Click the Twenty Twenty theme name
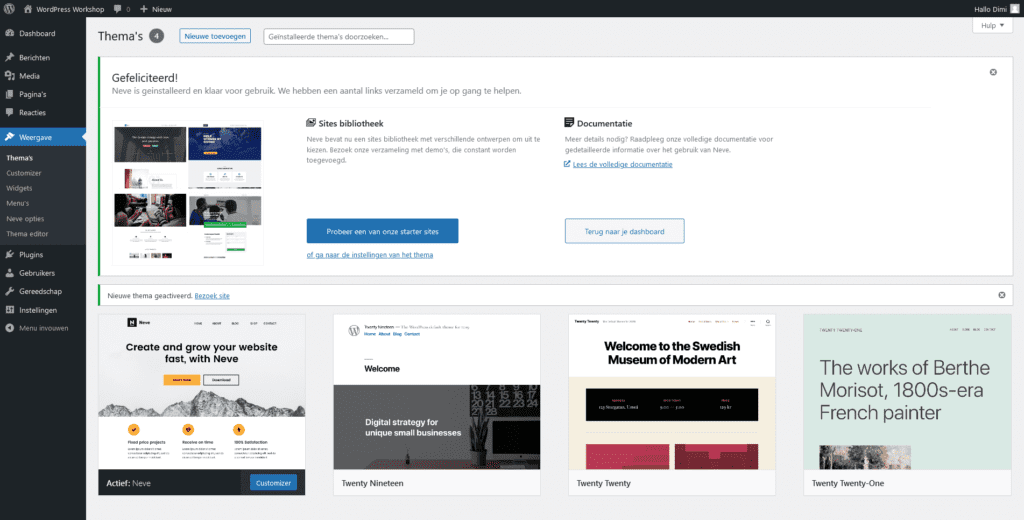 tap(603, 483)
